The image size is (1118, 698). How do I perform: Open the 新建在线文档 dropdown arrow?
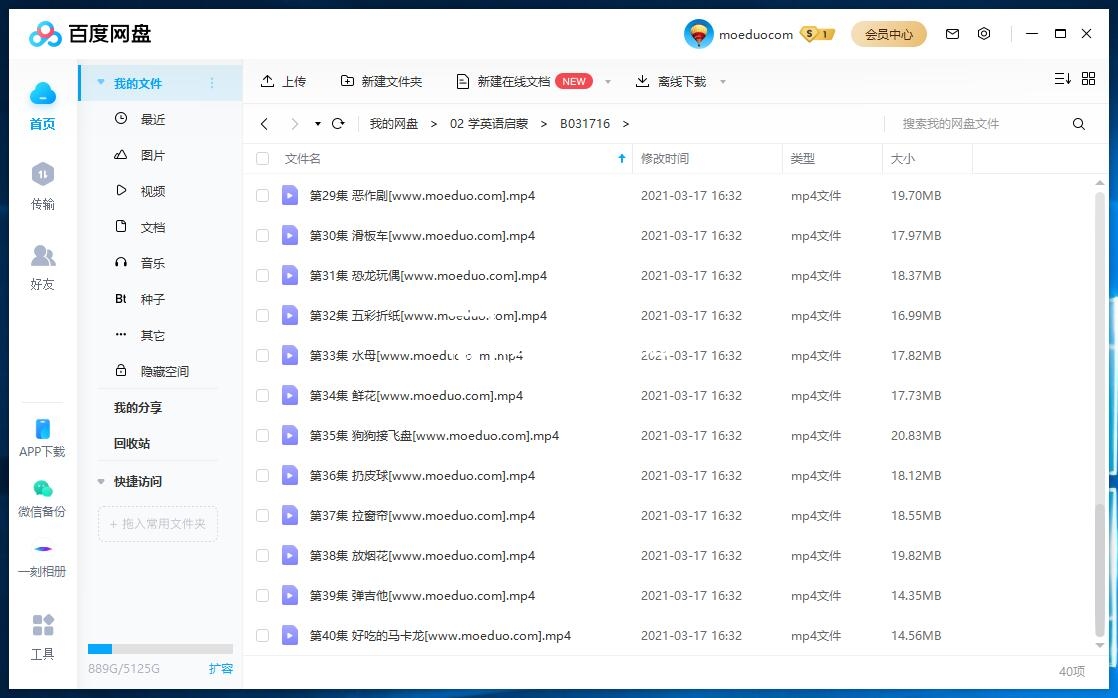(x=607, y=81)
